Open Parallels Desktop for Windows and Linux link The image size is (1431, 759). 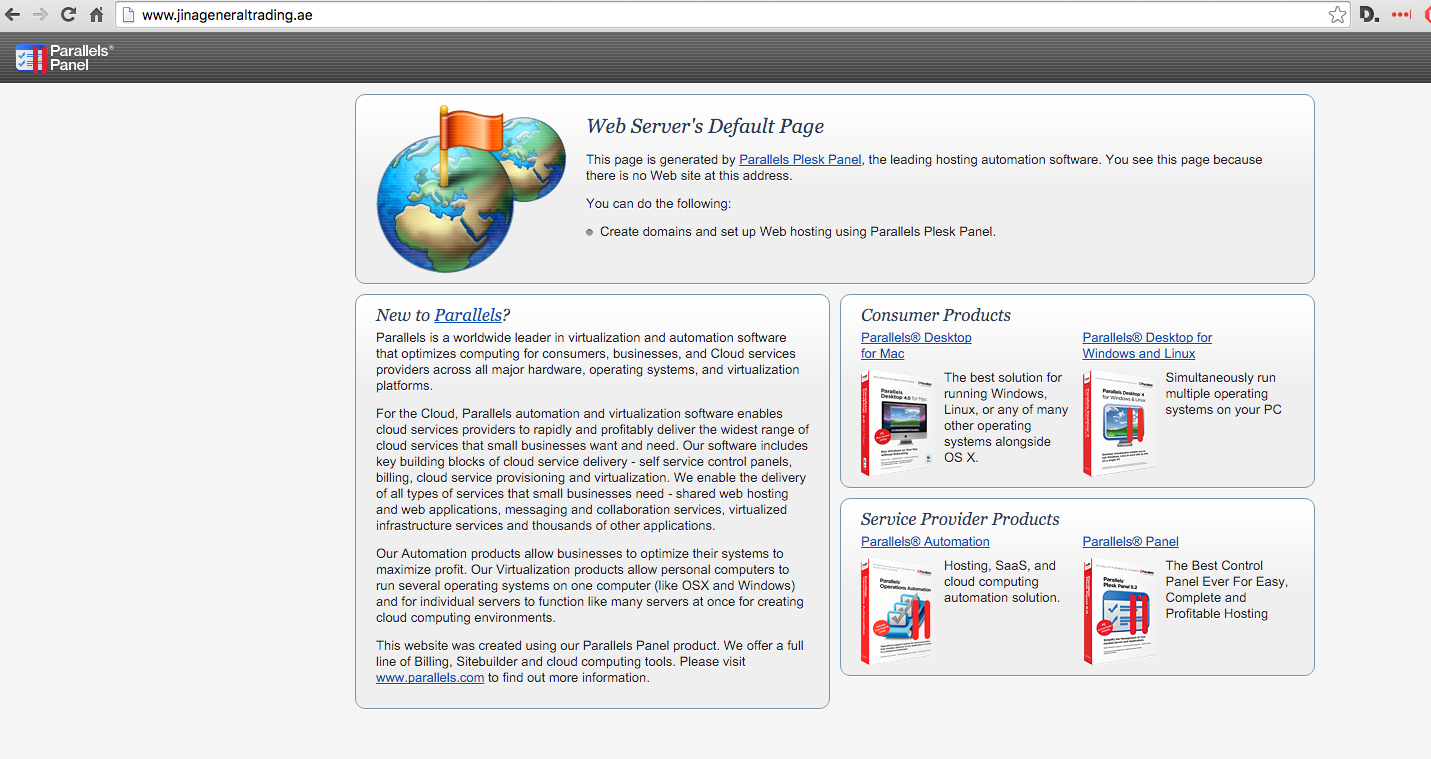(1147, 346)
